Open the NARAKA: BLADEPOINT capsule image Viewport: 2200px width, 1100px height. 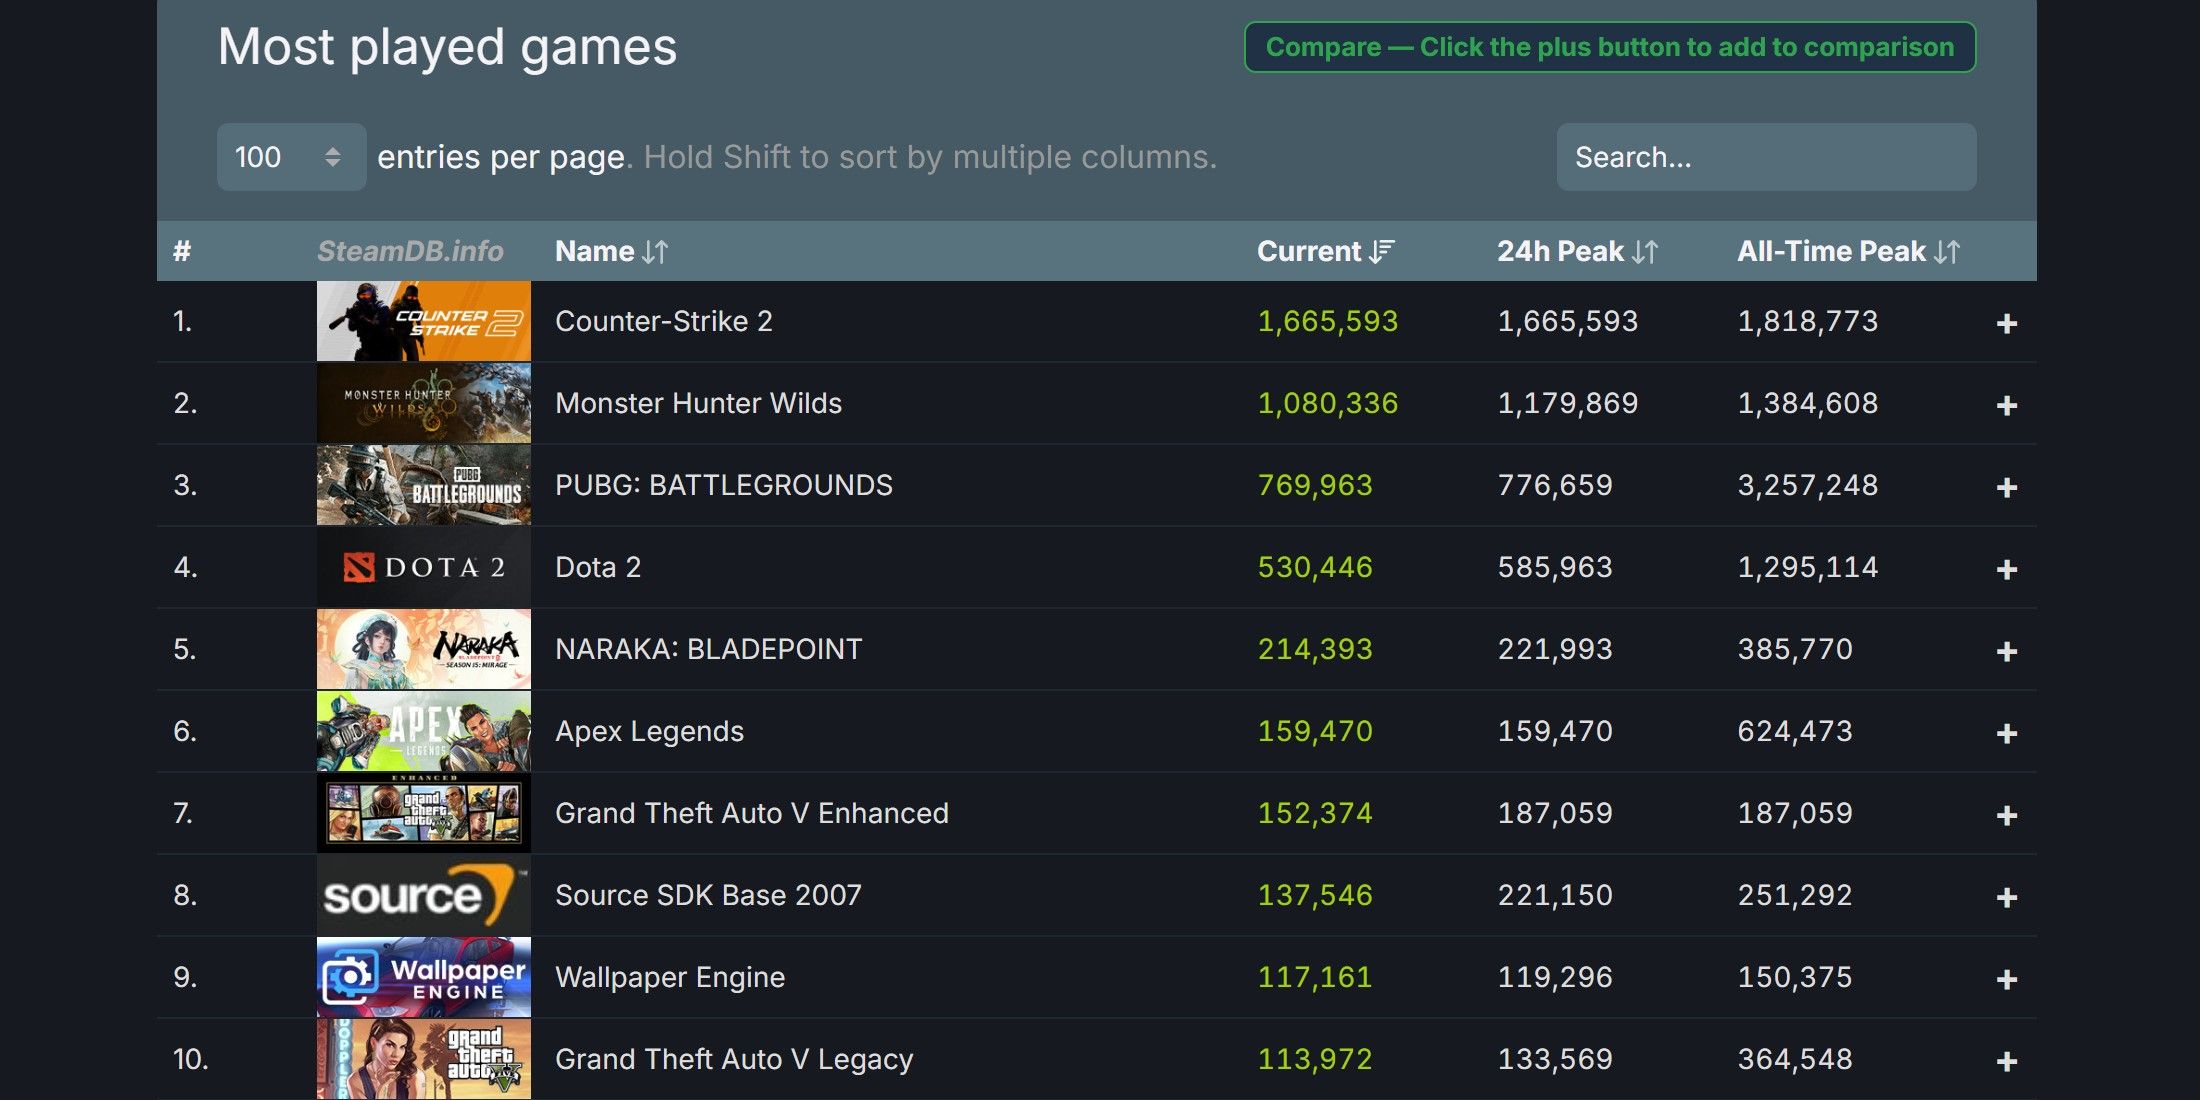click(x=423, y=648)
